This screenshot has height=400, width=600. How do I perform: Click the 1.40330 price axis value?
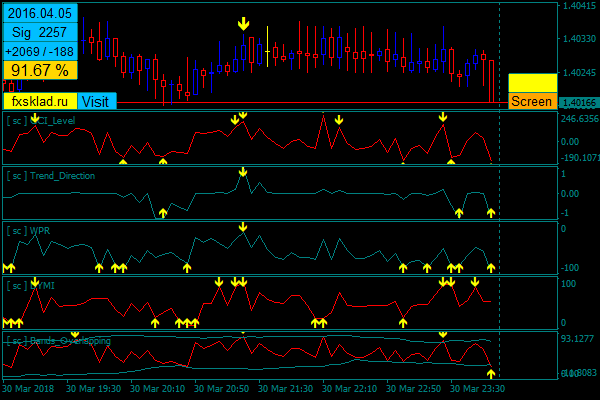click(579, 39)
